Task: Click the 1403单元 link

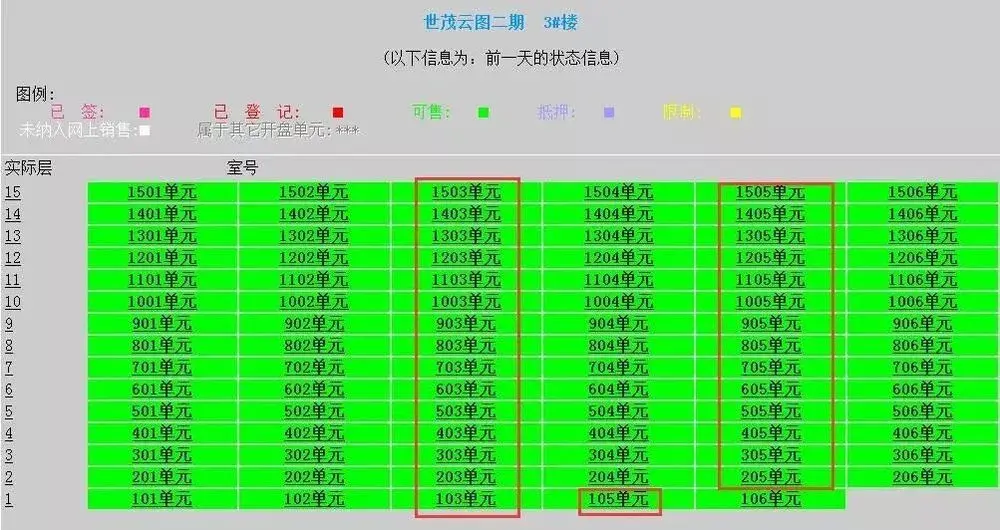Action: pos(466,214)
